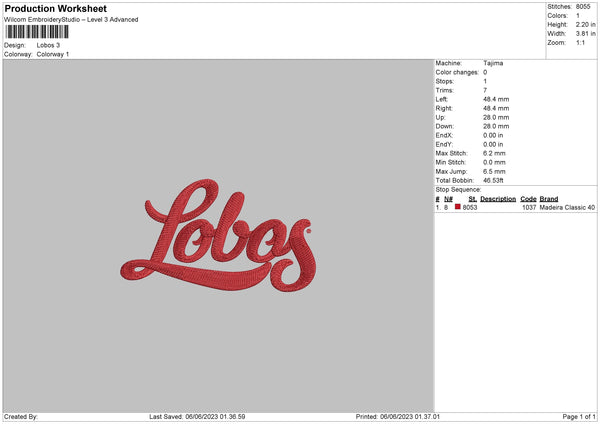
Task: Click the design name Lobos 3
Action: [x=48, y=45]
